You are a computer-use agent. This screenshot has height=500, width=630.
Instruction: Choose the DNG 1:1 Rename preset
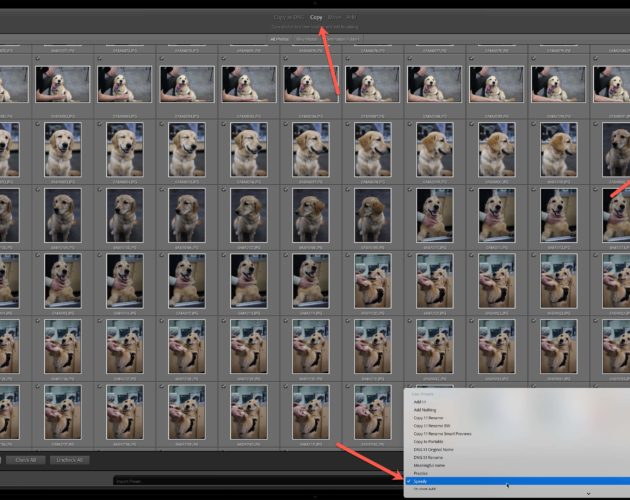(428, 457)
